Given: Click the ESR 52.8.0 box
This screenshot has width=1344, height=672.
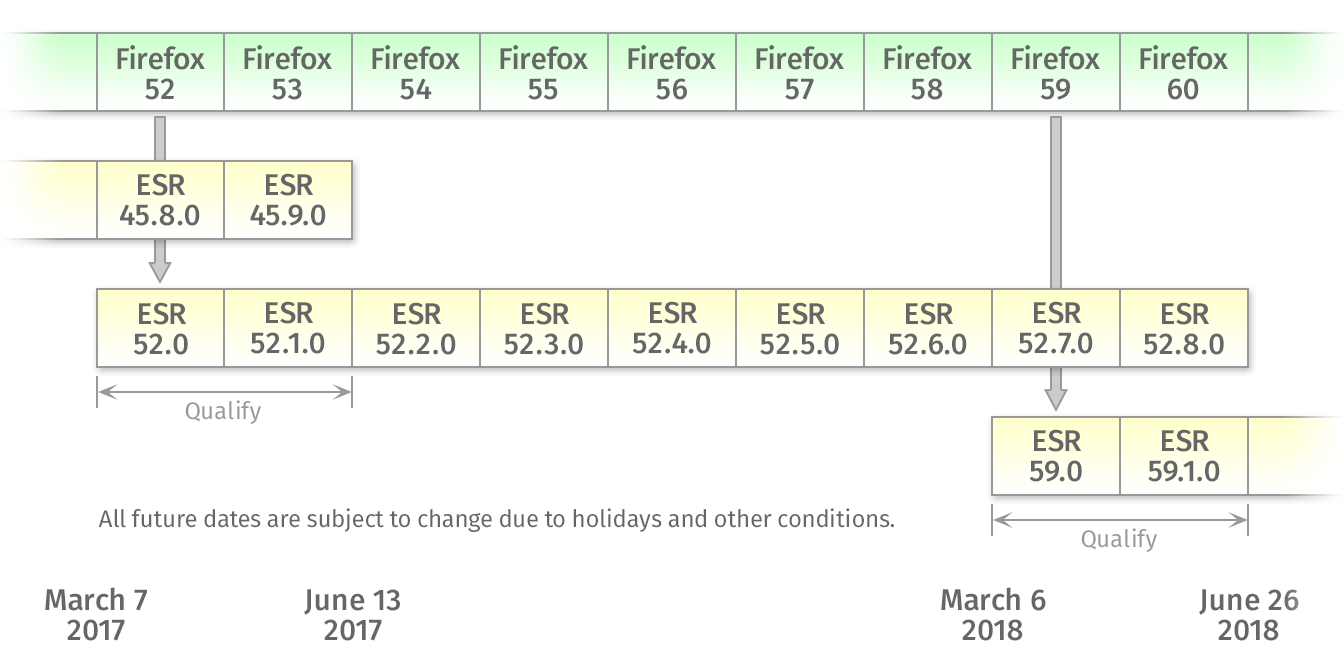Looking at the screenshot, I should 1184,328.
